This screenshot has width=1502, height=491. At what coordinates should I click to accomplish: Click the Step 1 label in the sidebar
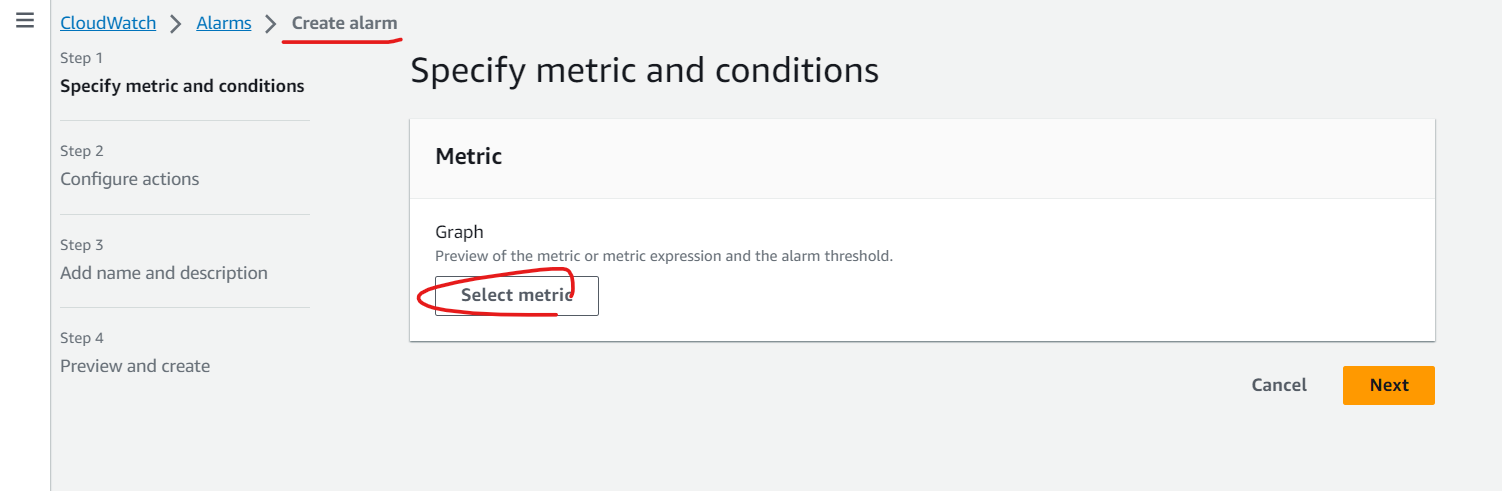(82, 58)
